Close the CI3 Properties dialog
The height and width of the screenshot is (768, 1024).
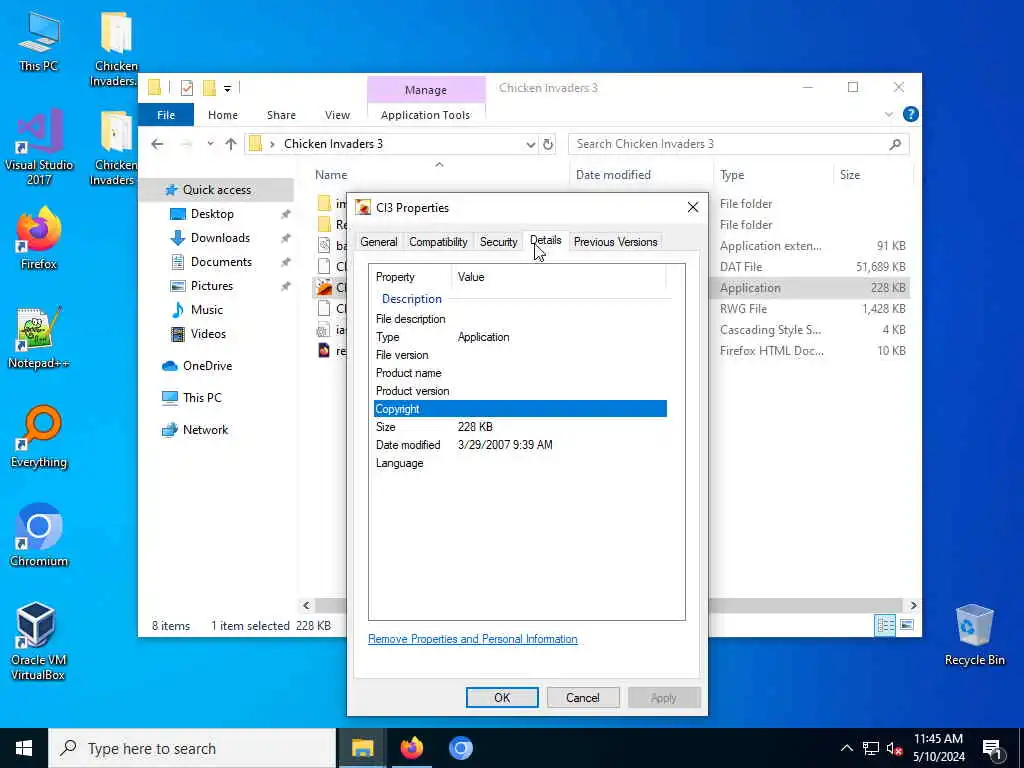coord(693,208)
